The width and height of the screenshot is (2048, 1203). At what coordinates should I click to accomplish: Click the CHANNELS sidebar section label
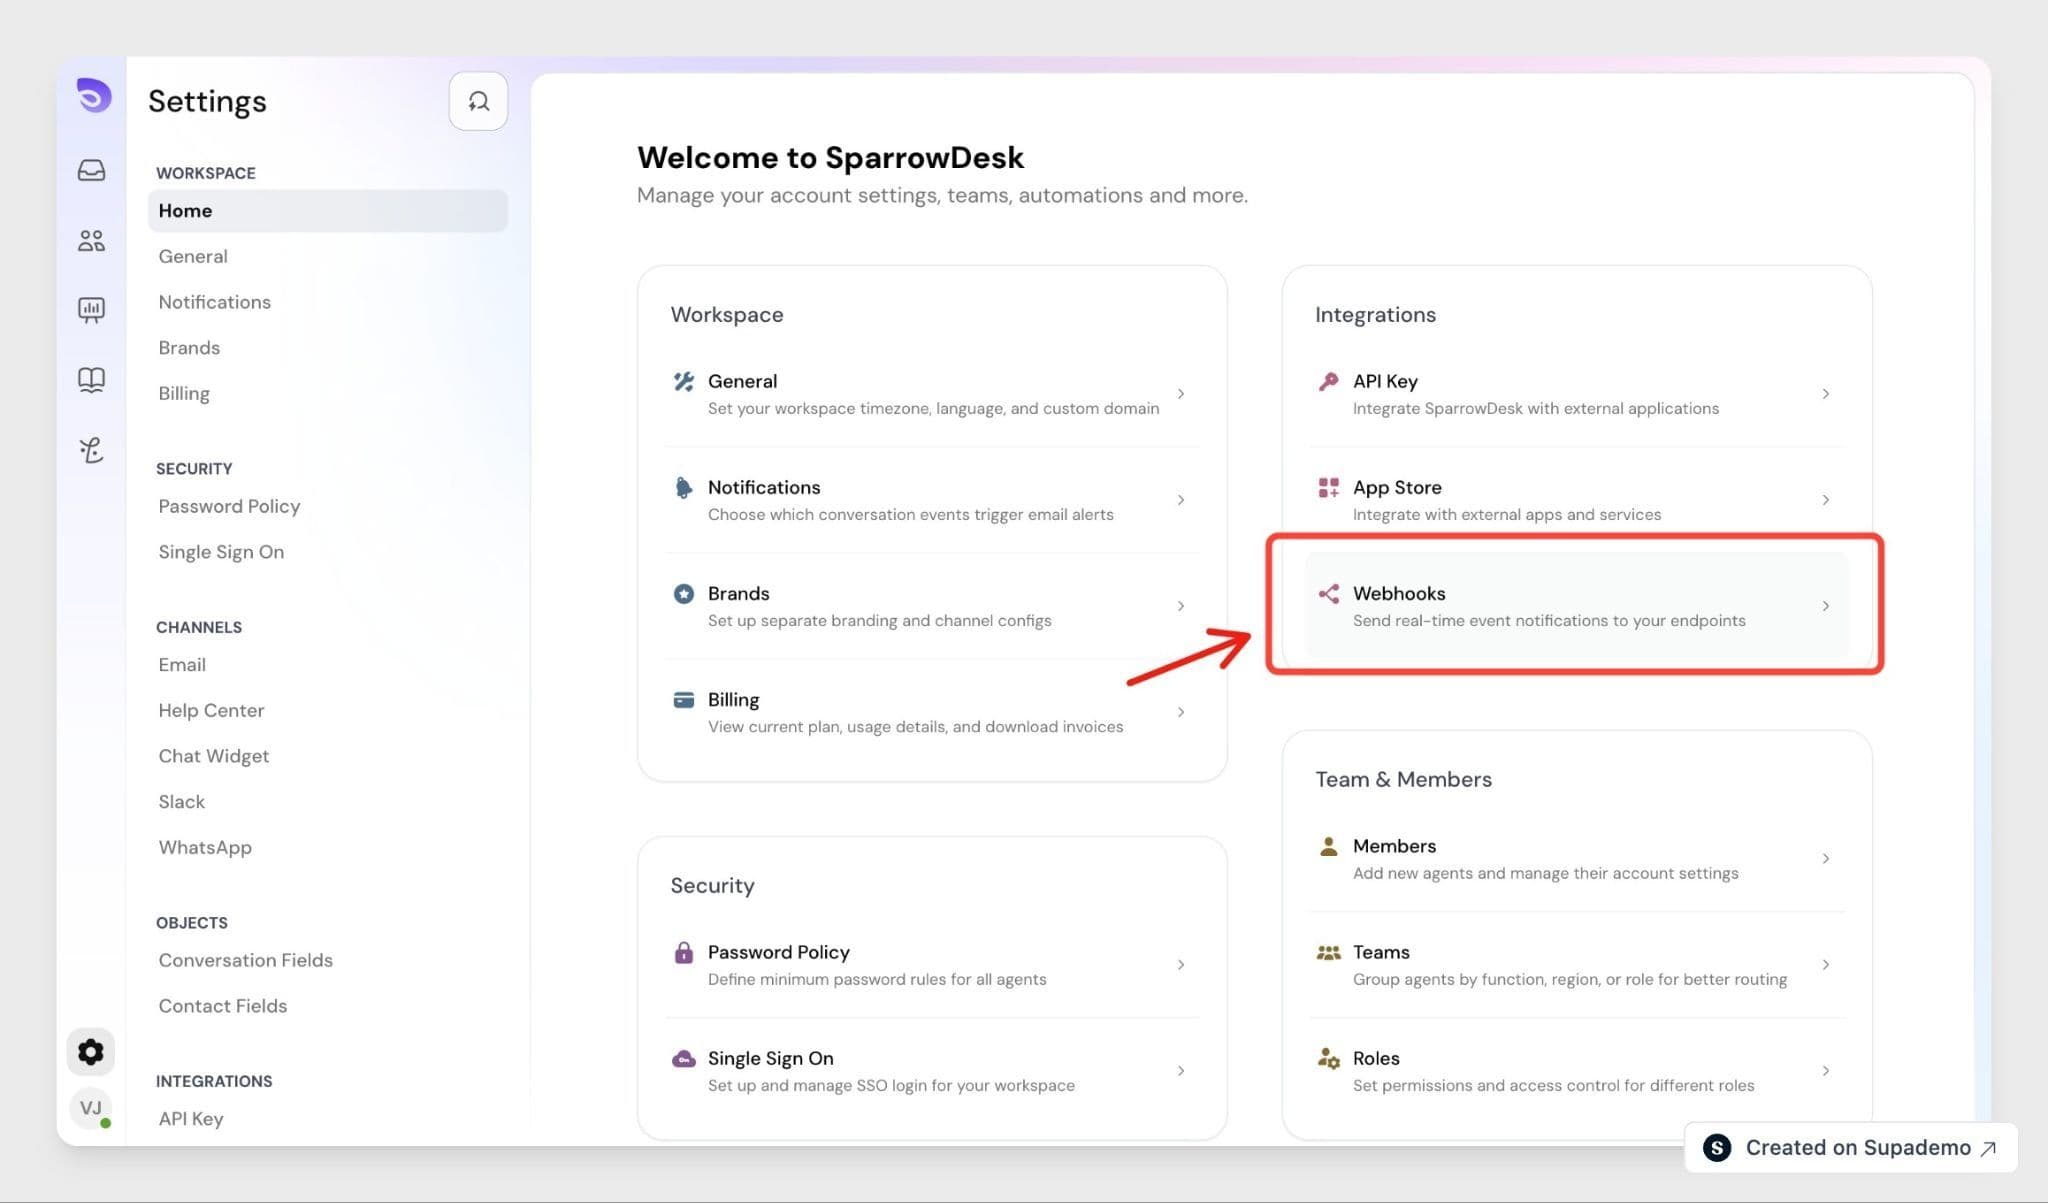pos(198,627)
